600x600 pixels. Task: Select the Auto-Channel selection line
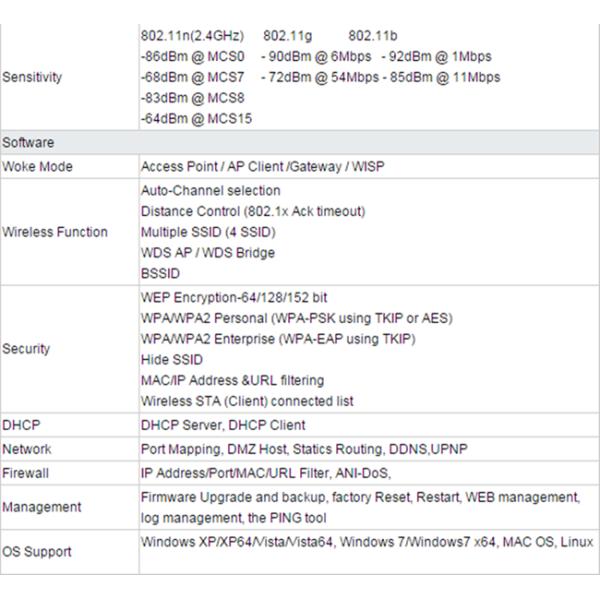click(211, 190)
